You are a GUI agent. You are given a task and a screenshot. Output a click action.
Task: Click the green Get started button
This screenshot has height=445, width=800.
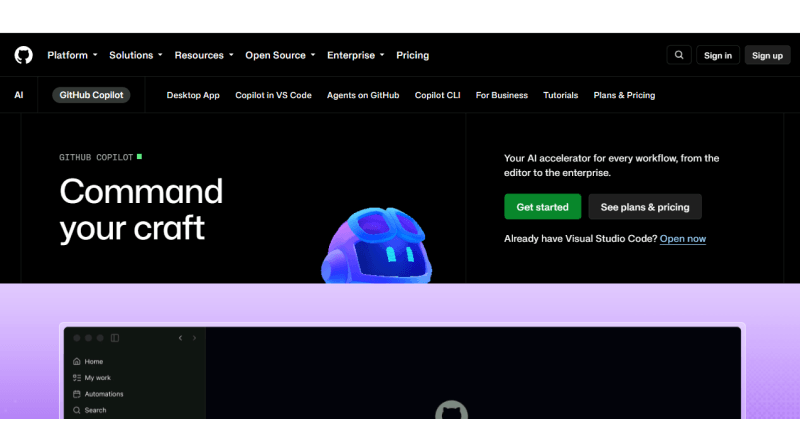542,207
